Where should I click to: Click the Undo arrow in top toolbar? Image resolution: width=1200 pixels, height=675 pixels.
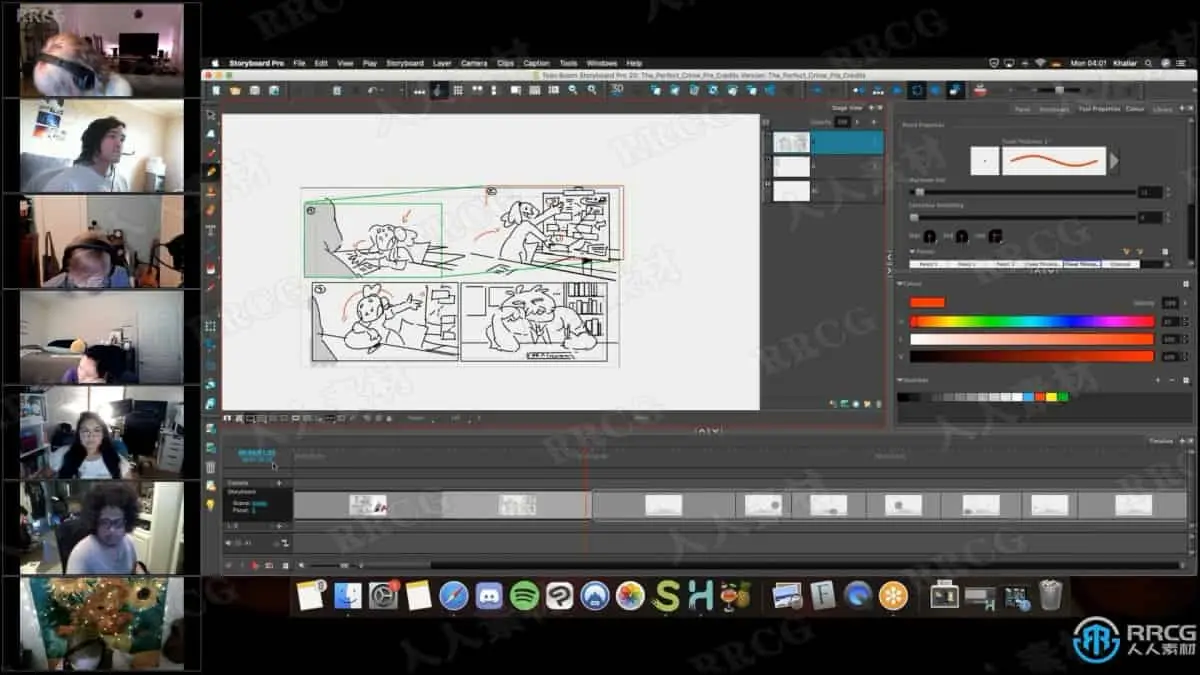[x=372, y=90]
